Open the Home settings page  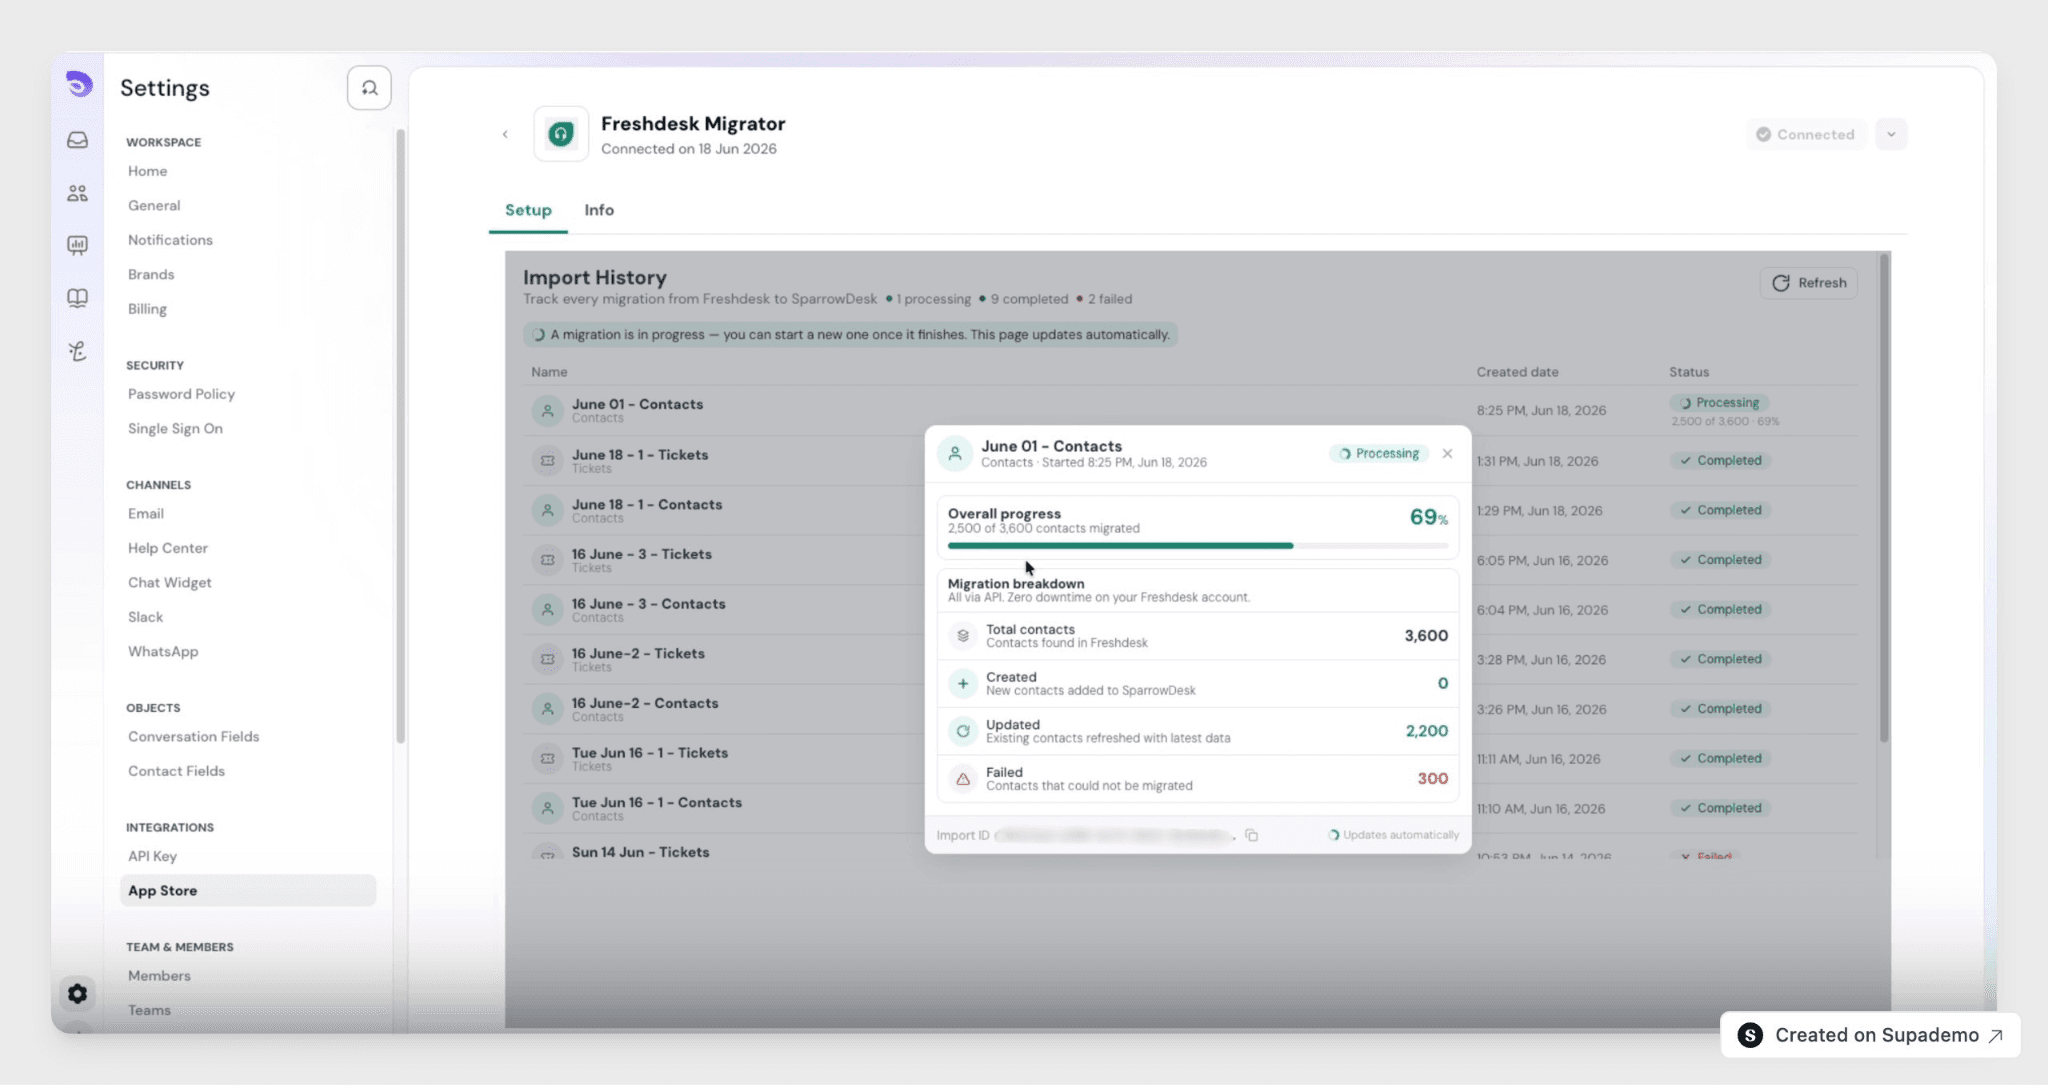tap(148, 171)
